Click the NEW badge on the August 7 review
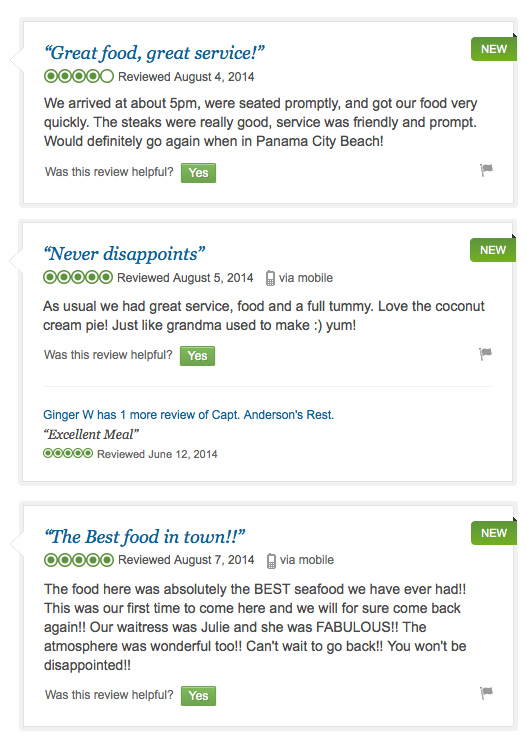Image resolution: width=527 pixels, height=753 pixels. tap(494, 533)
